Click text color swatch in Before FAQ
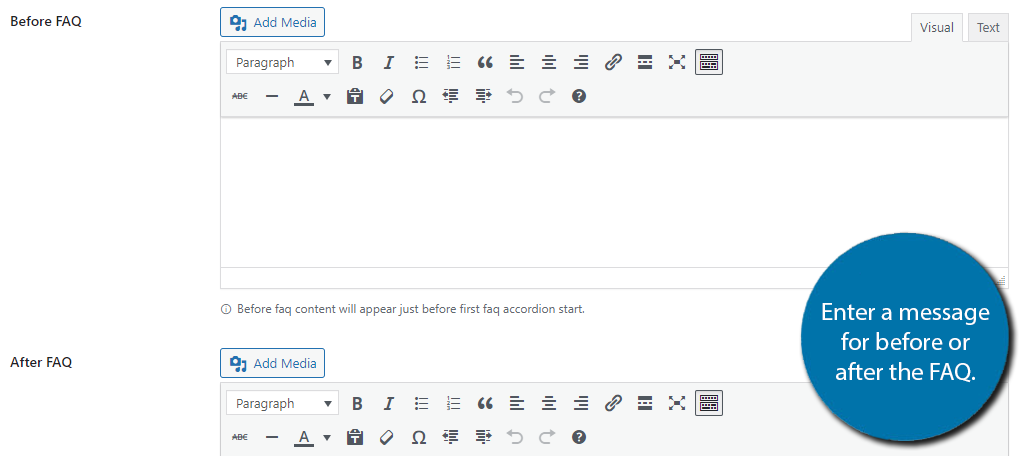The width and height of the screenshot is (1024, 456). pos(303,97)
